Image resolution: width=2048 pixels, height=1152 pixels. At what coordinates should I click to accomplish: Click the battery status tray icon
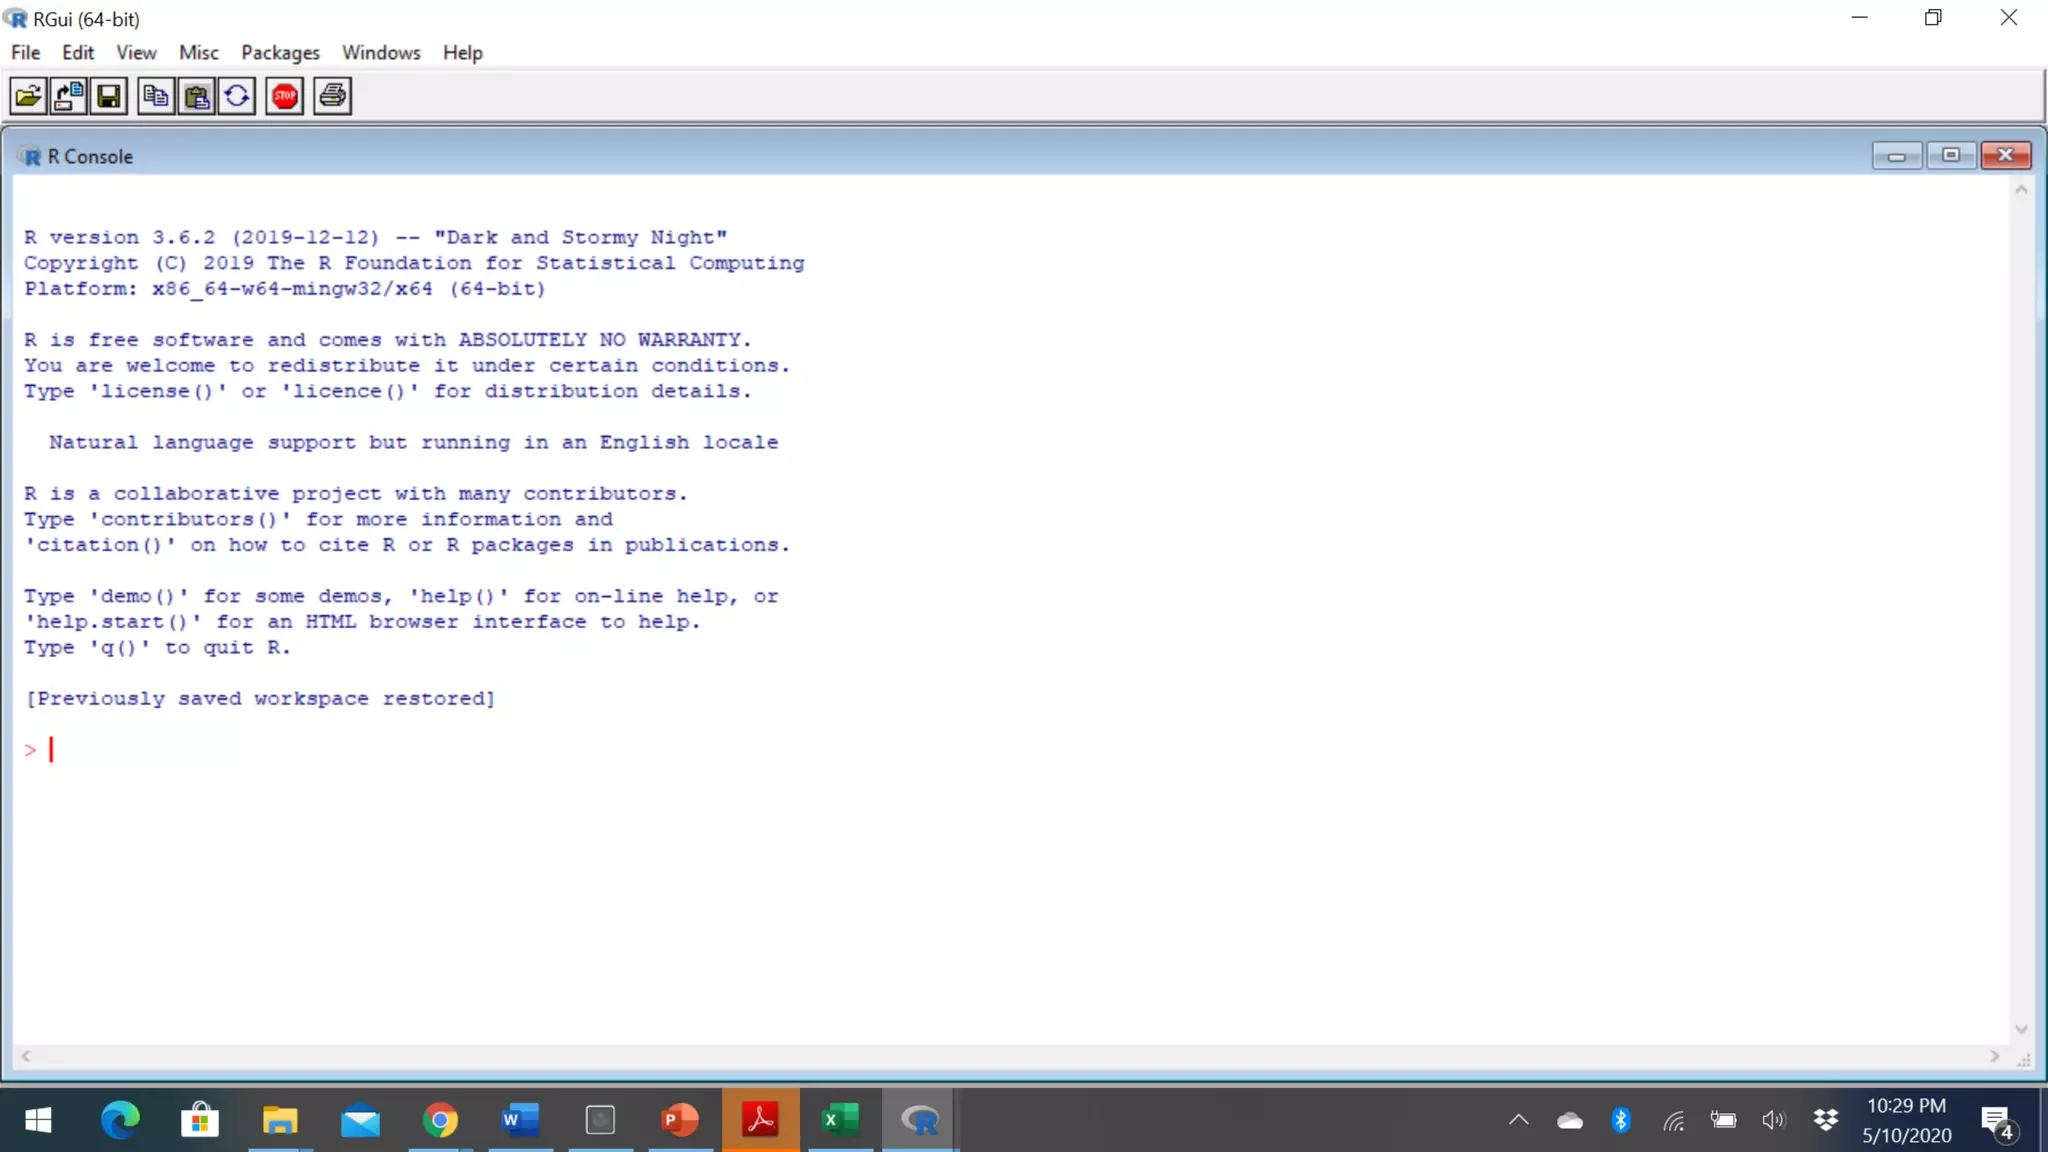pos(1723,1120)
